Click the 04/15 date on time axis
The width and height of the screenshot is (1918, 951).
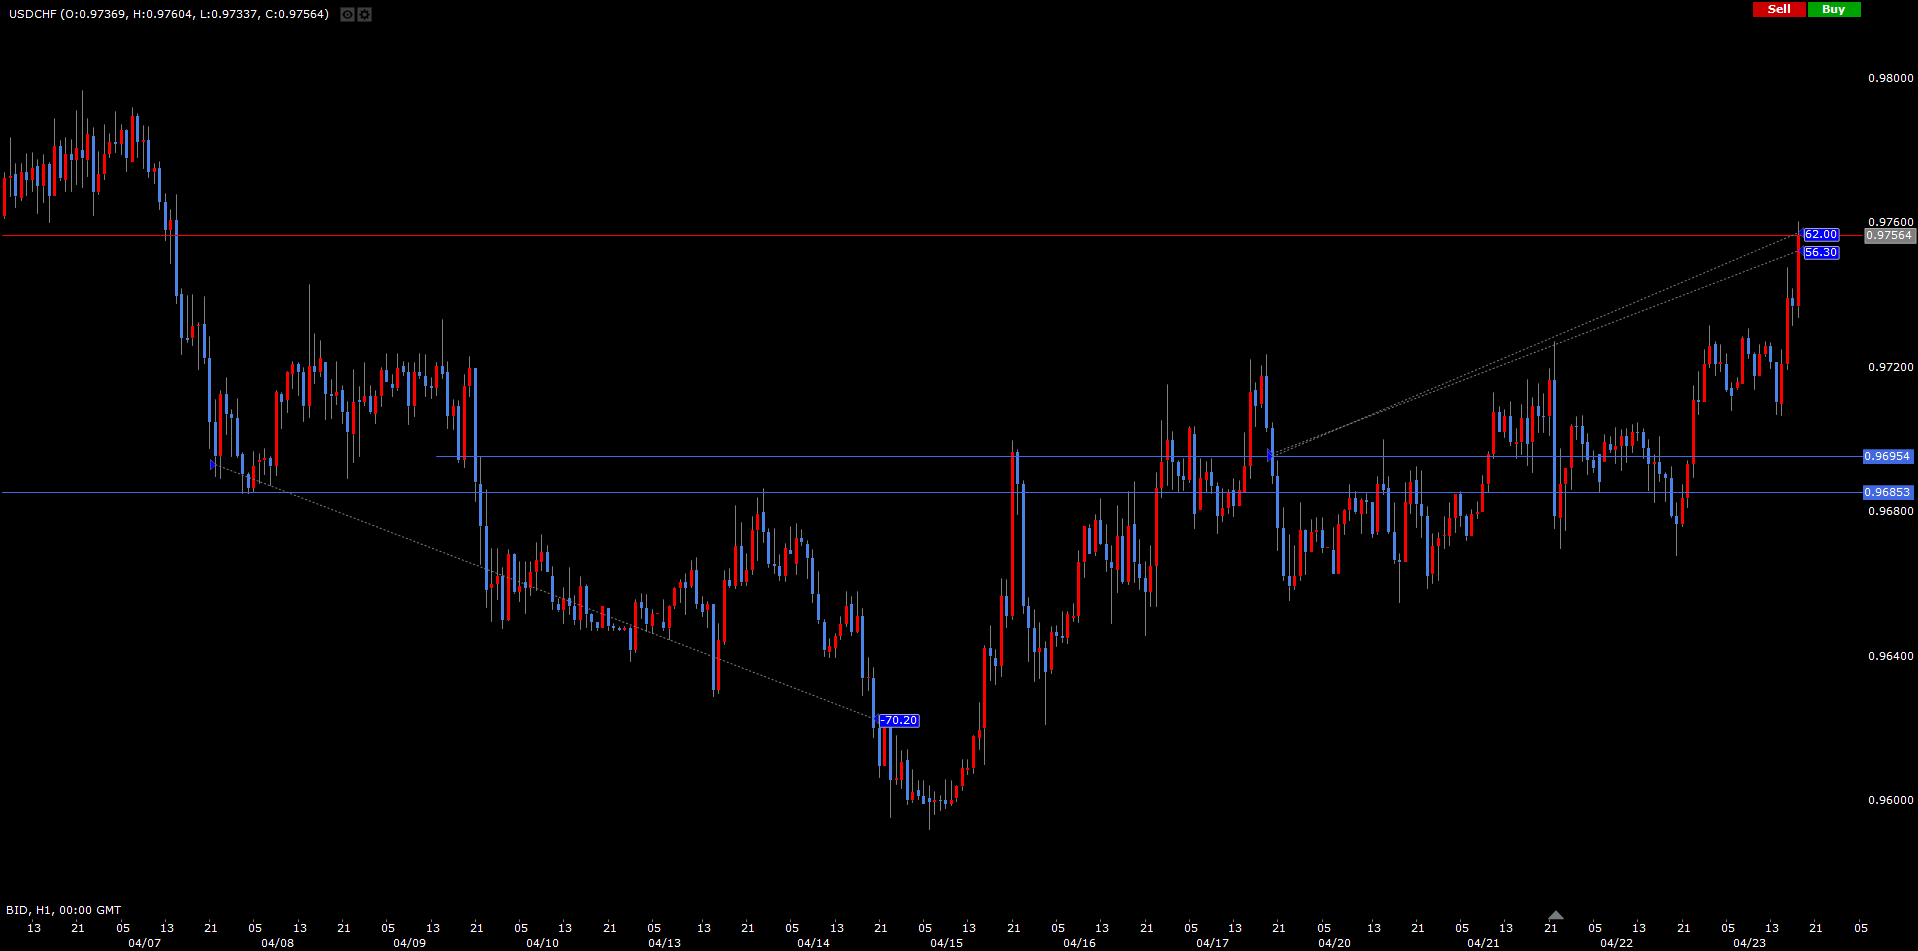tap(946, 943)
